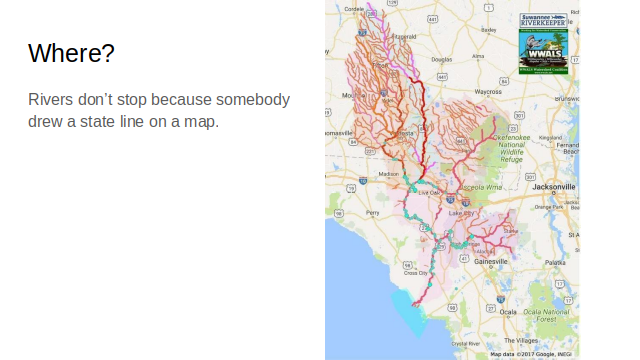
Task: Click the Route 98 shield near Perry
Action: 338,213
